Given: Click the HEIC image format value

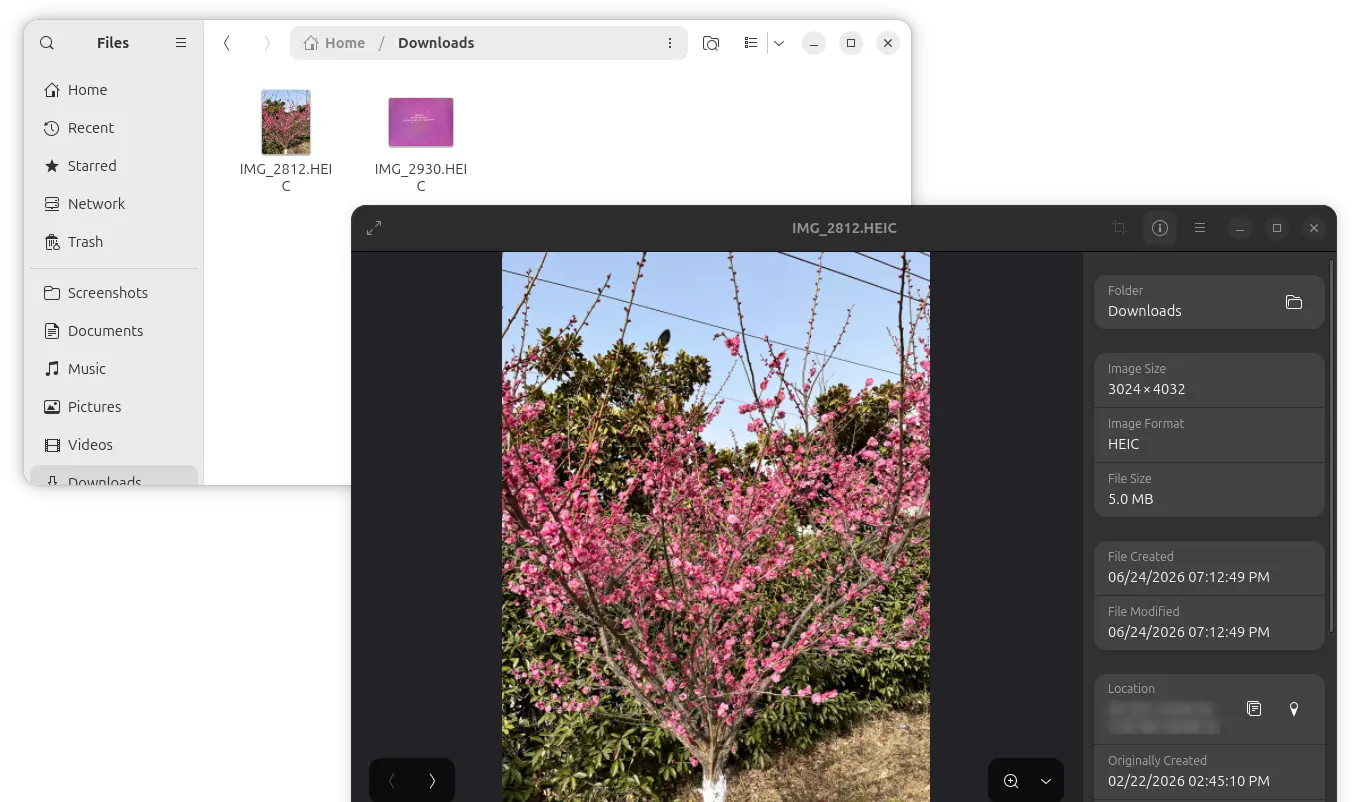Looking at the screenshot, I should click(x=1124, y=444).
